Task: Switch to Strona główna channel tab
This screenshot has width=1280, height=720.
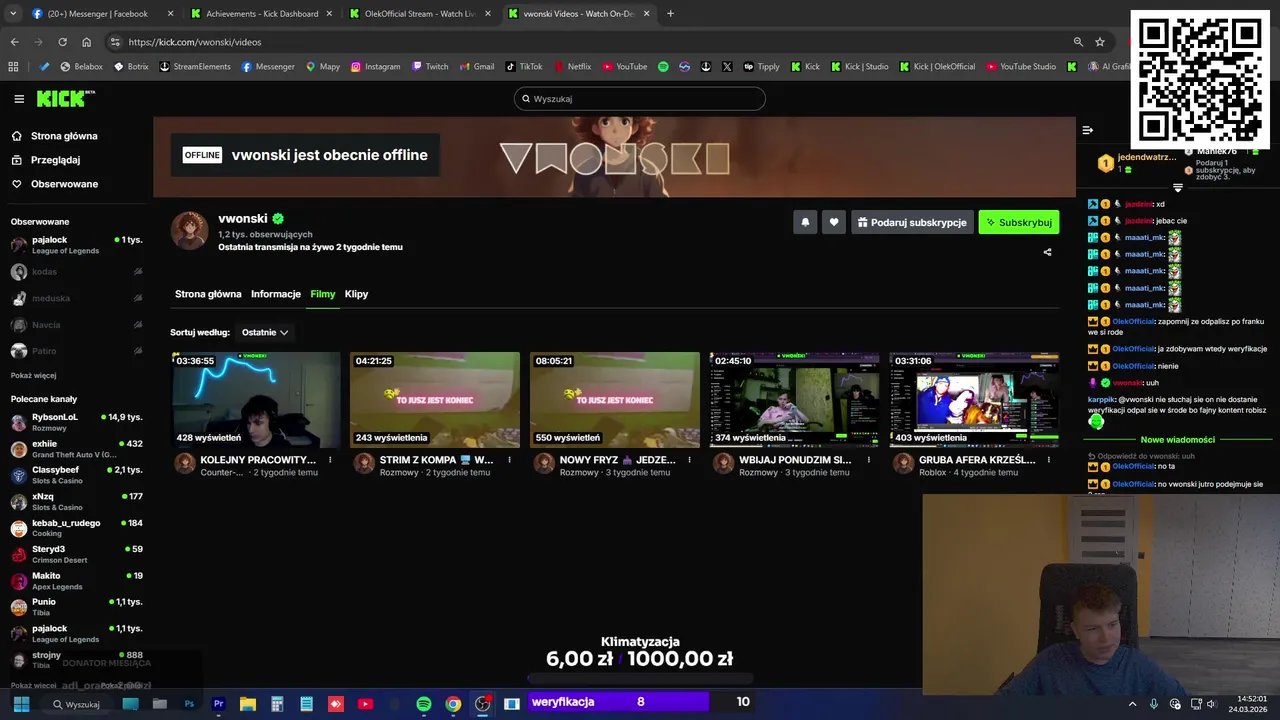Action: [208, 294]
